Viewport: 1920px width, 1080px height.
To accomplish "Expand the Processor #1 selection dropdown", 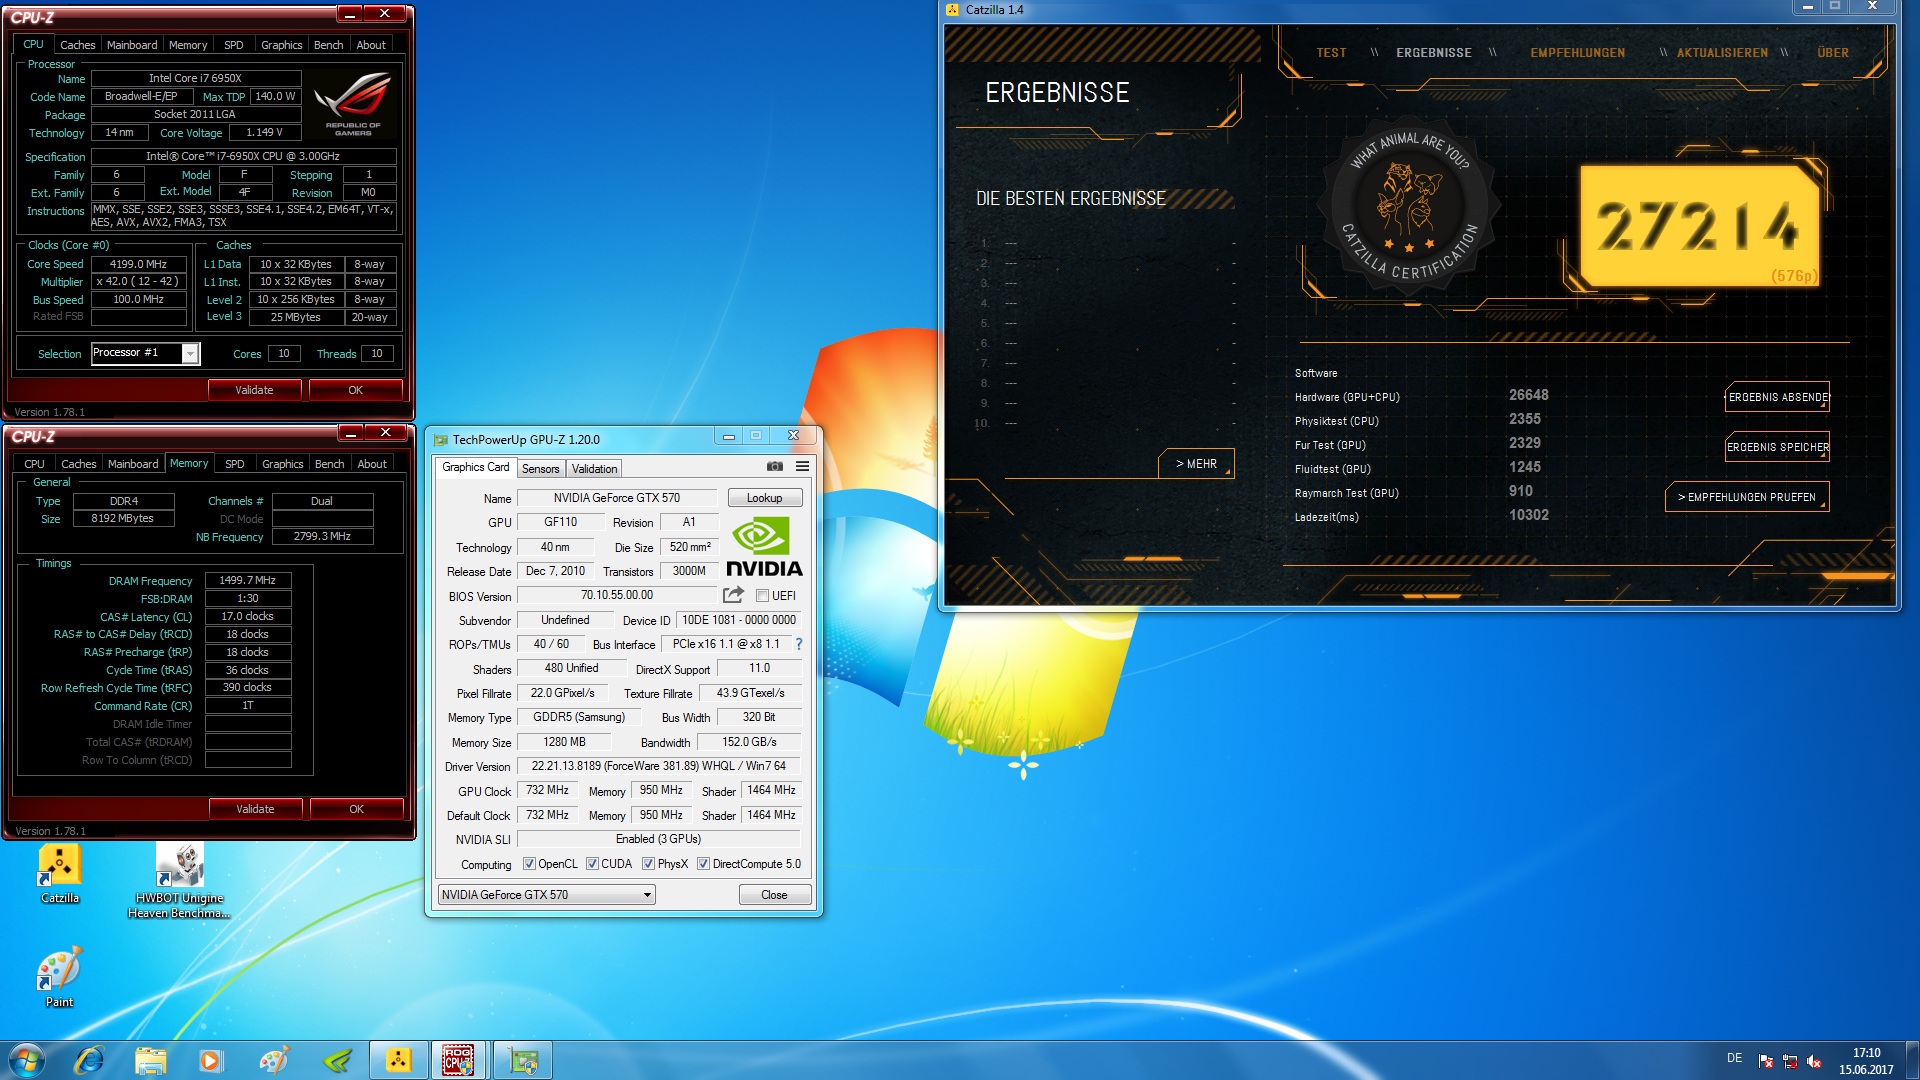I will 190,354.
